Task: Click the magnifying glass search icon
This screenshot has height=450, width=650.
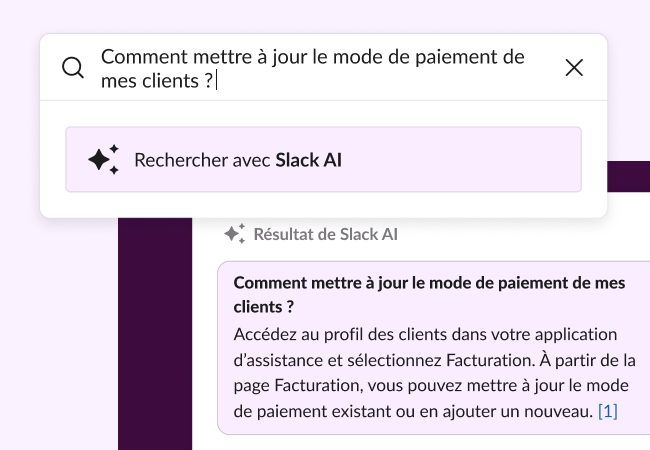Action: [x=73, y=68]
